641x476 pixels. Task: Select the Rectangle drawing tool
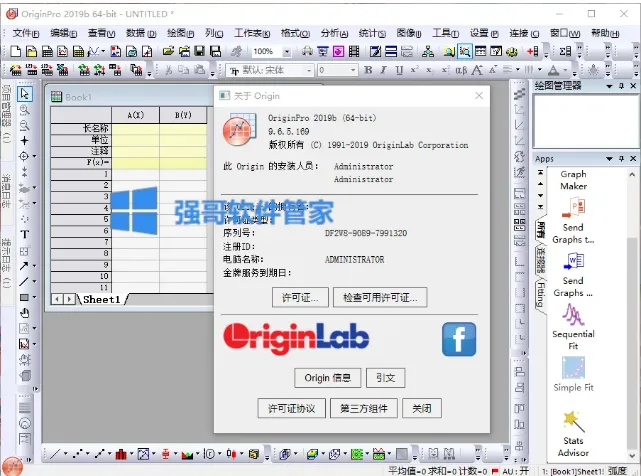[24, 297]
